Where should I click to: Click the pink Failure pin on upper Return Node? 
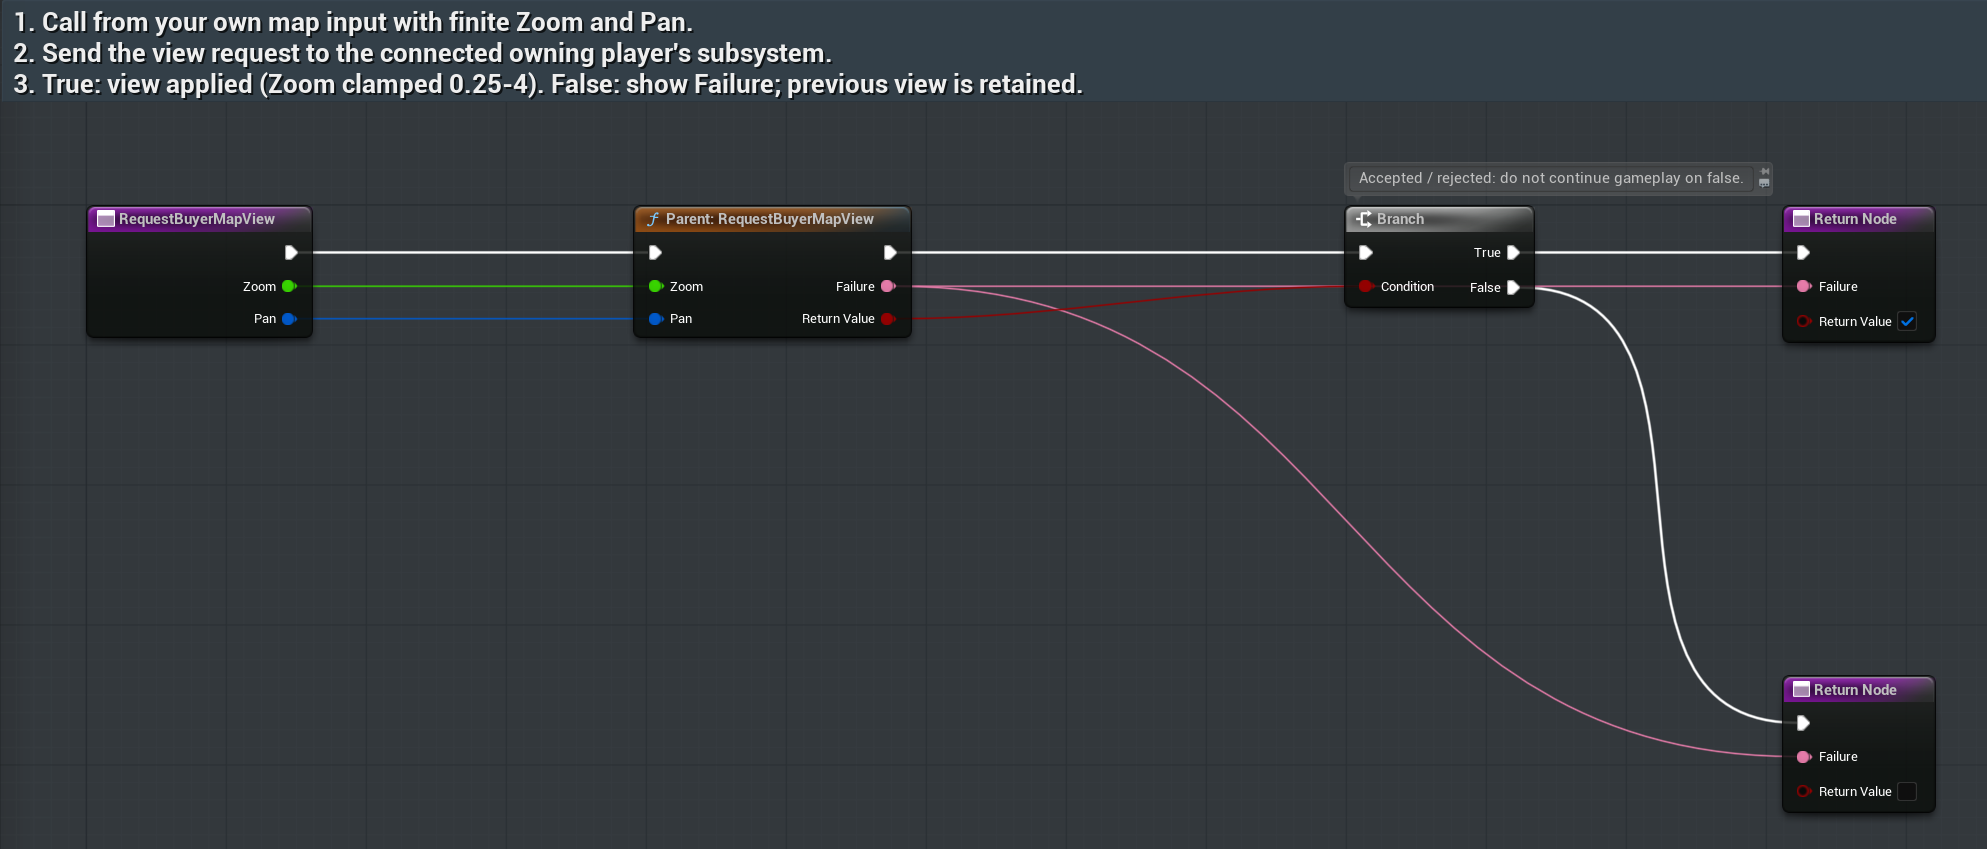pyautogui.click(x=1804, y=286)
